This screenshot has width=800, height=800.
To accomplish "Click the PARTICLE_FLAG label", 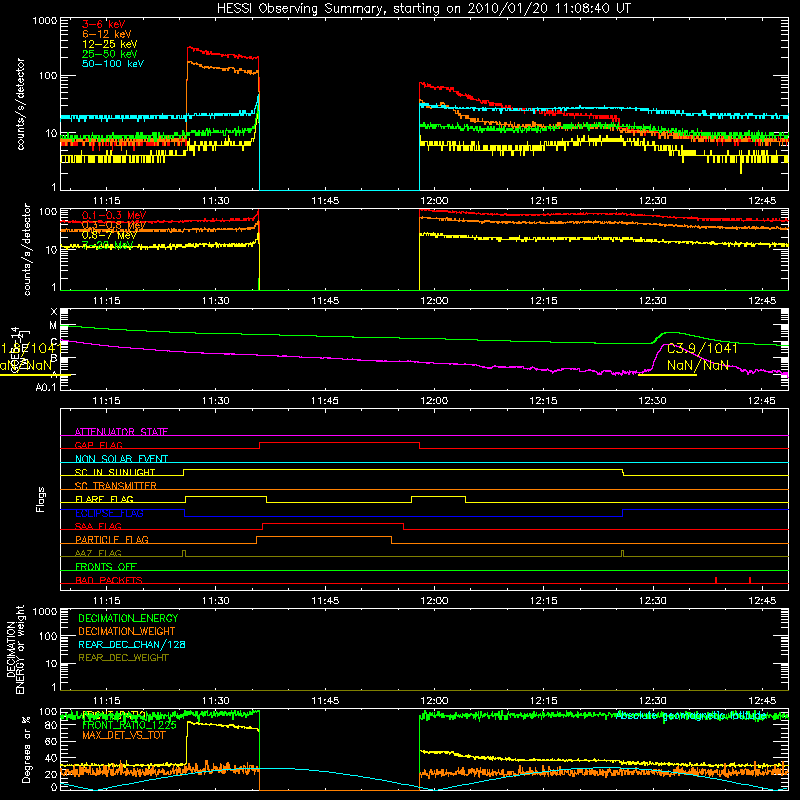I will 112,539.
